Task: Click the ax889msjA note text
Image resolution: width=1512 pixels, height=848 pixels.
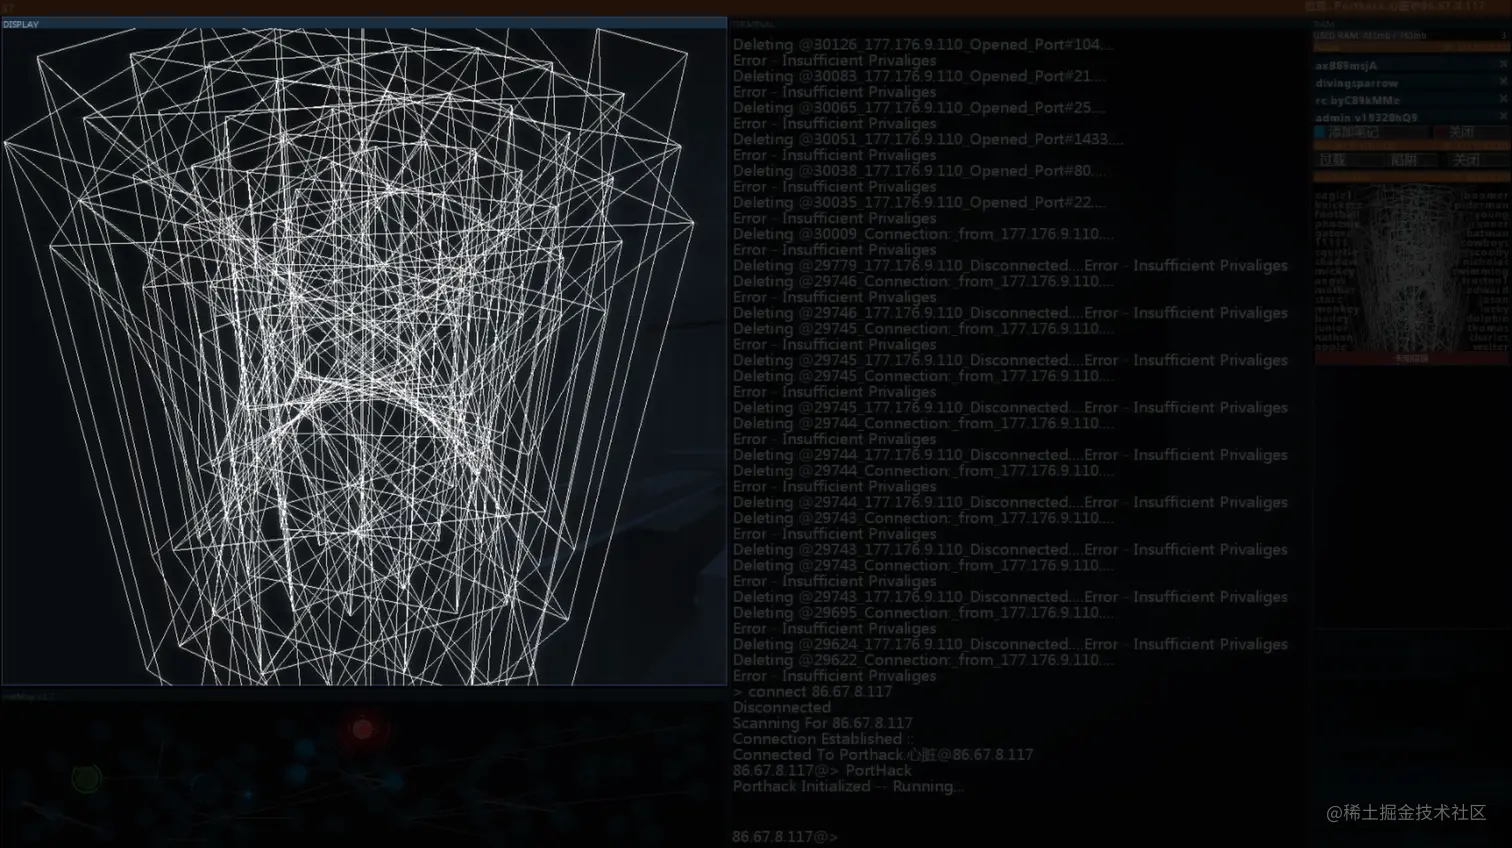Action: tap(1346, 65)
